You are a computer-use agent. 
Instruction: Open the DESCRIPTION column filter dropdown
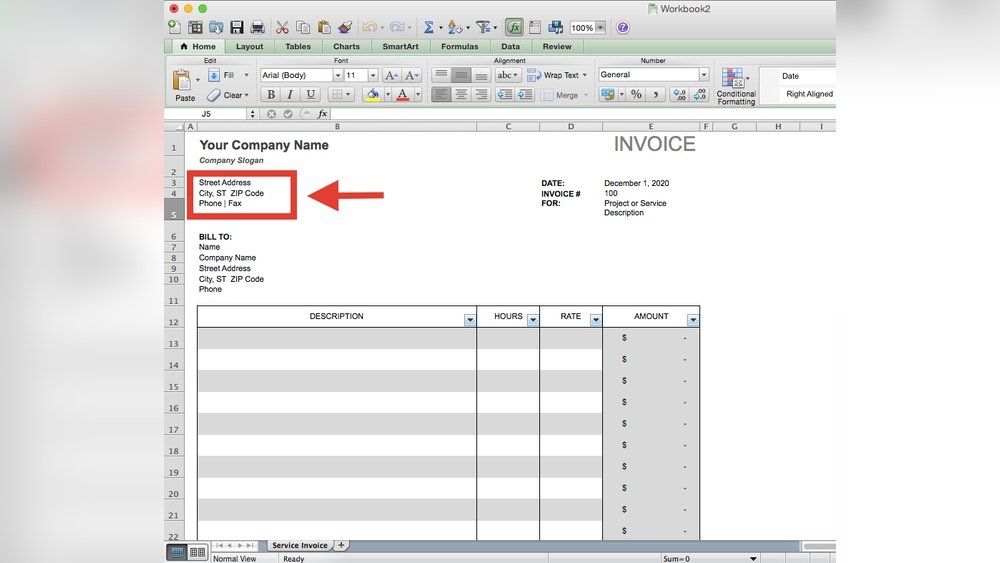(470, 320)
